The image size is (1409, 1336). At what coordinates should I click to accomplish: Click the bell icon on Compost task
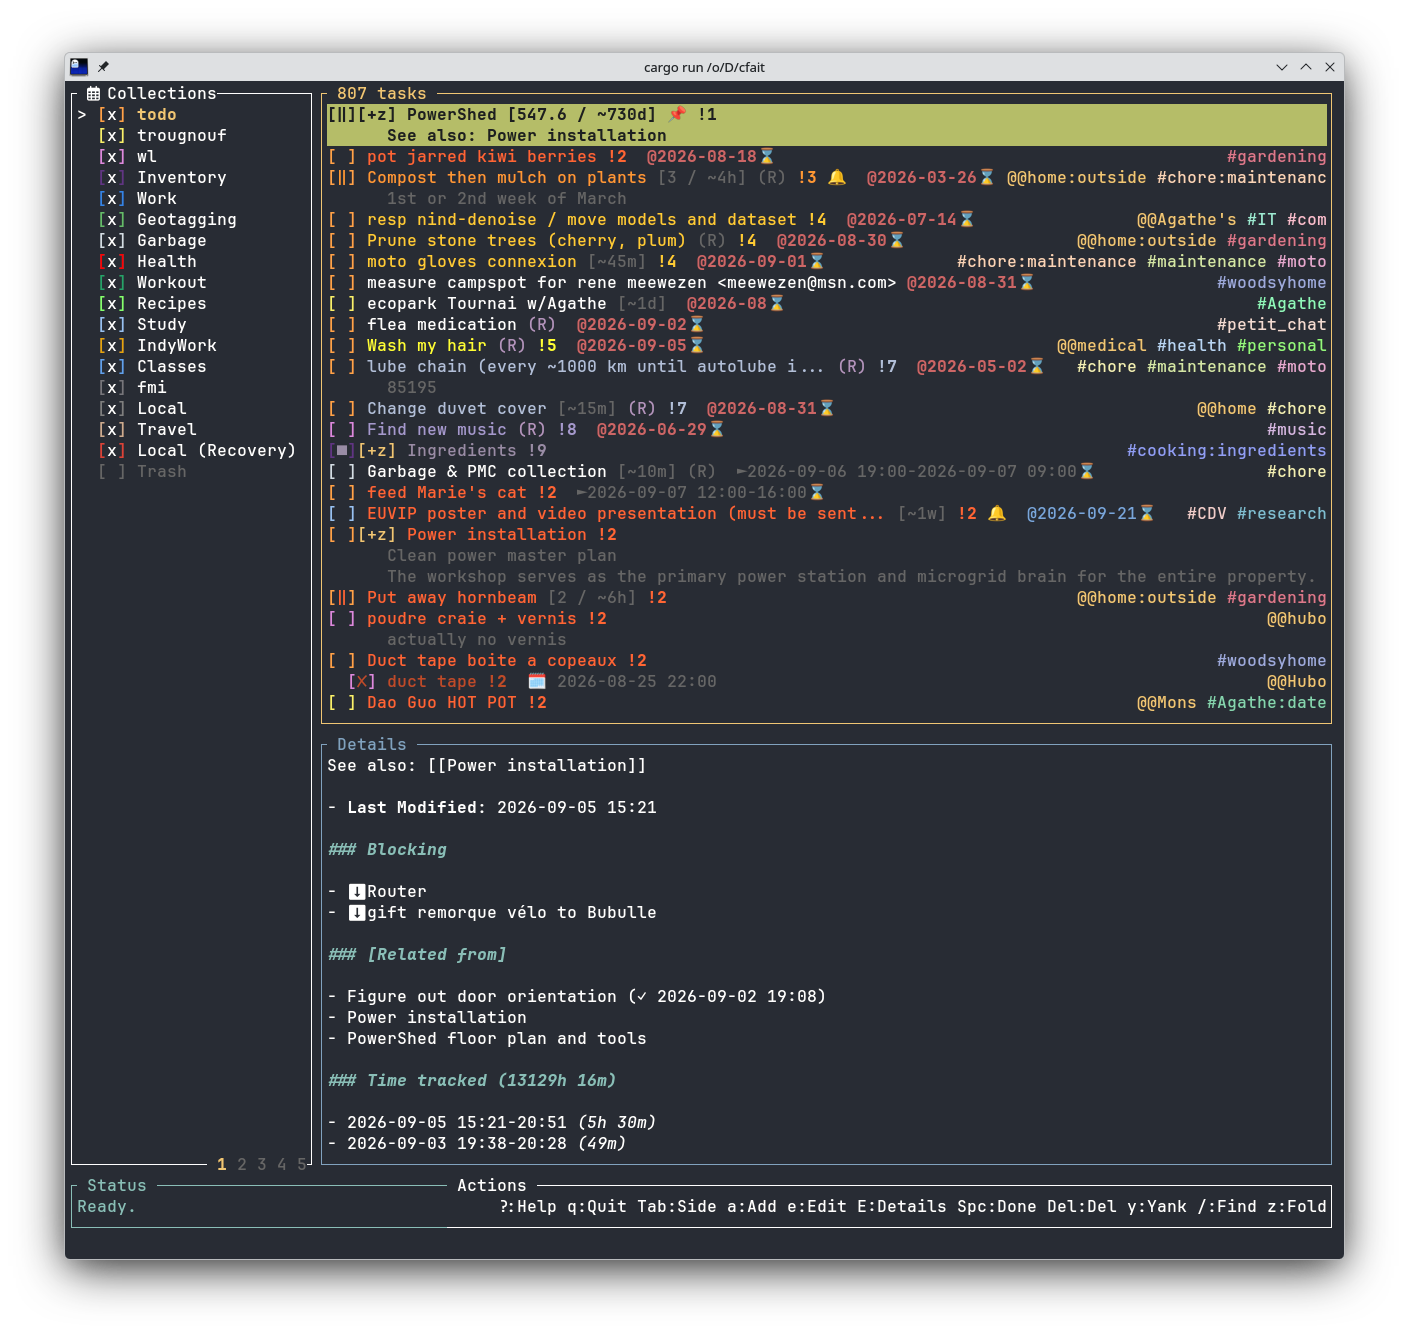[x=837, y=177]
